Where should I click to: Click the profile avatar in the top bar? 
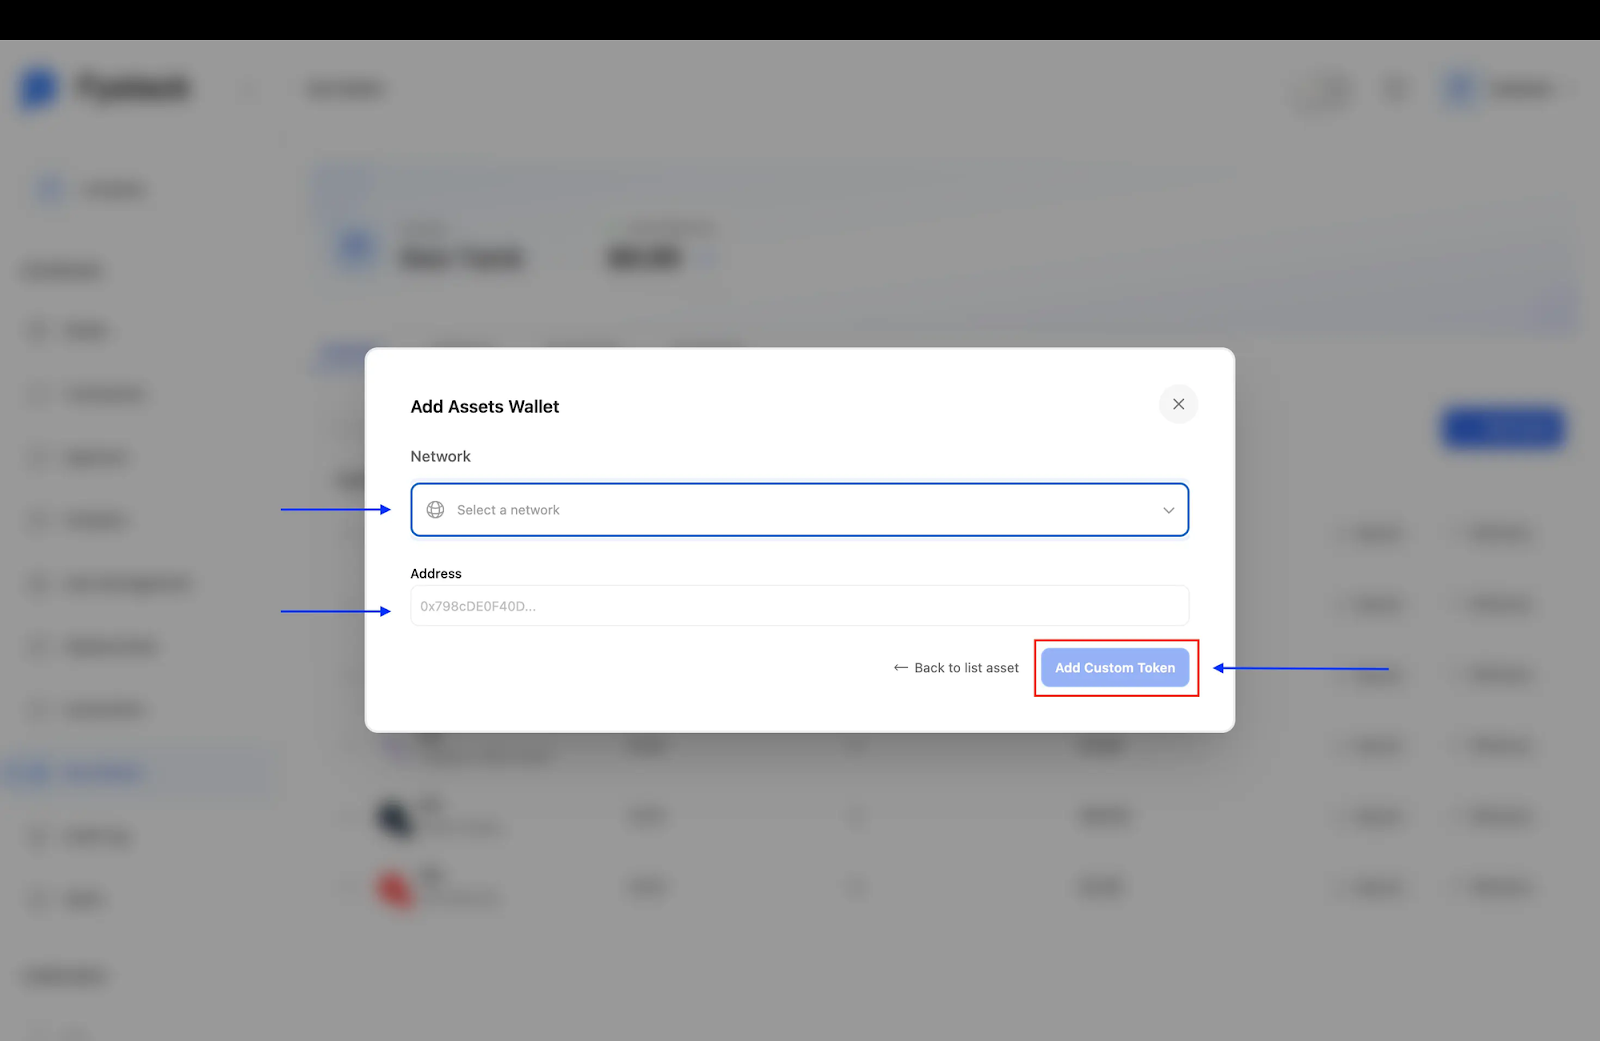pos(1459,88)
